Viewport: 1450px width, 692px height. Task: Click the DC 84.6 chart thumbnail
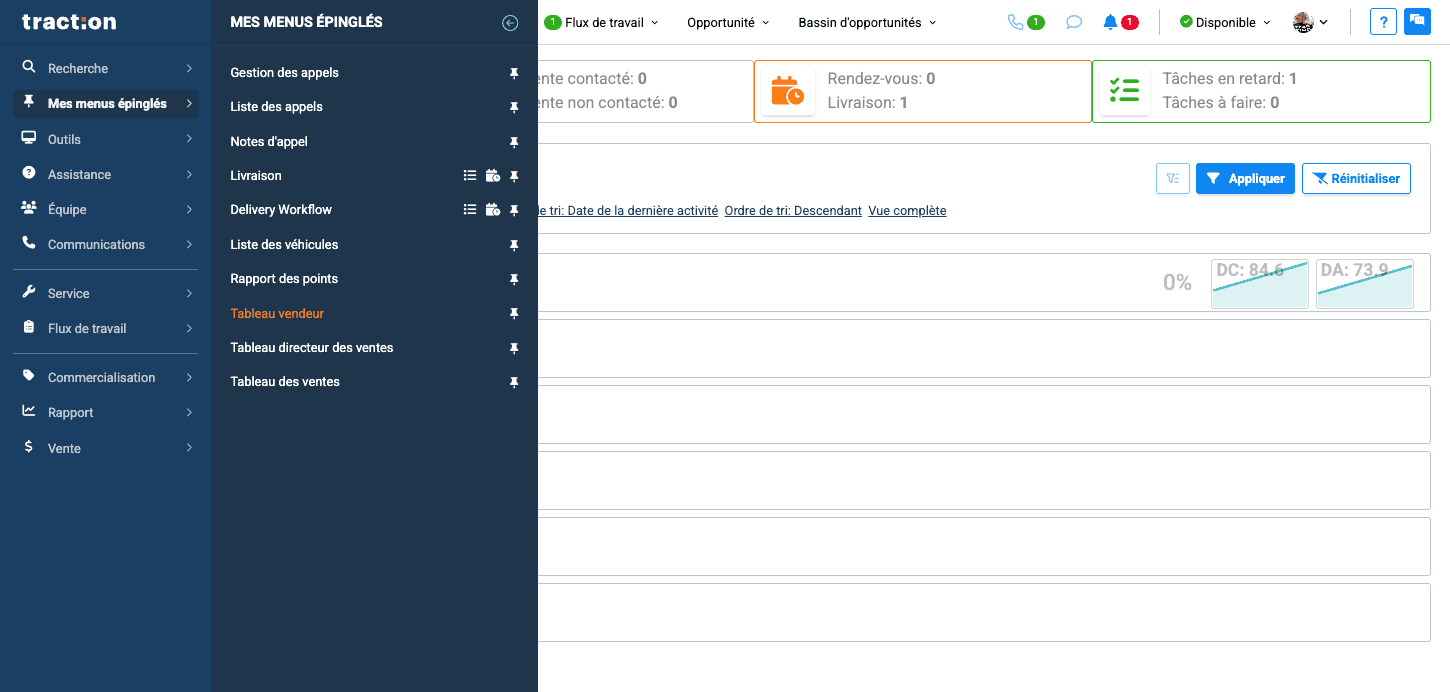tap(1259, 284)
